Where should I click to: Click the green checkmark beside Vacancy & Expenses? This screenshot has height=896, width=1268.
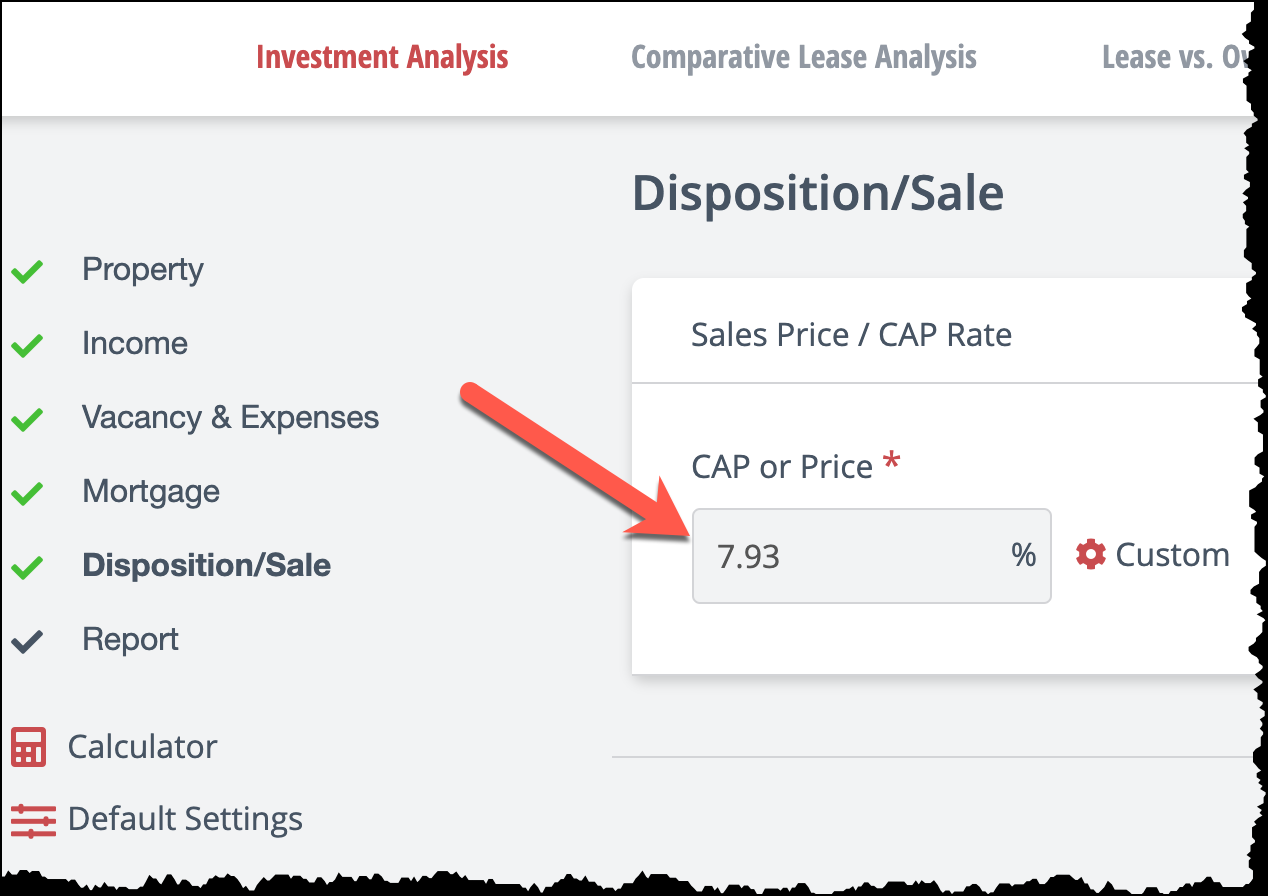click(x=27, y=418)
